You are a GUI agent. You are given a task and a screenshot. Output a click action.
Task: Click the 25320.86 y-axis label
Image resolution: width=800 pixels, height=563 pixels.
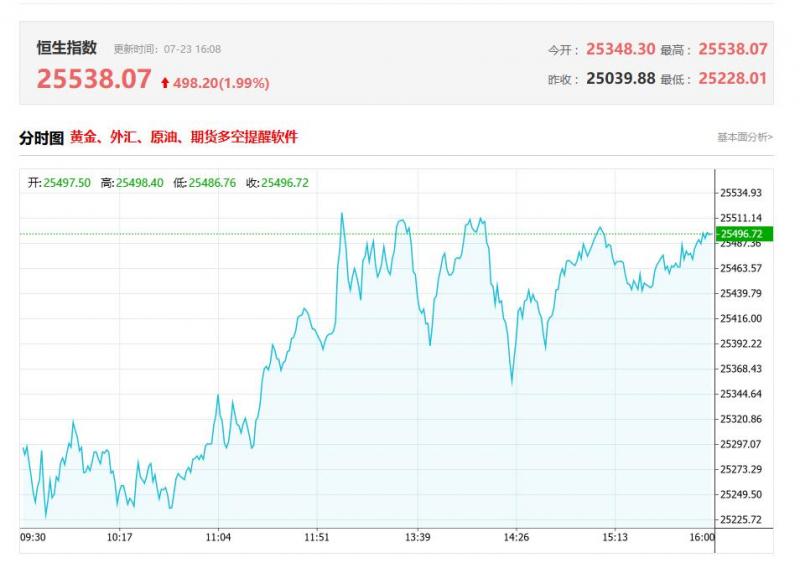[741, 419]
